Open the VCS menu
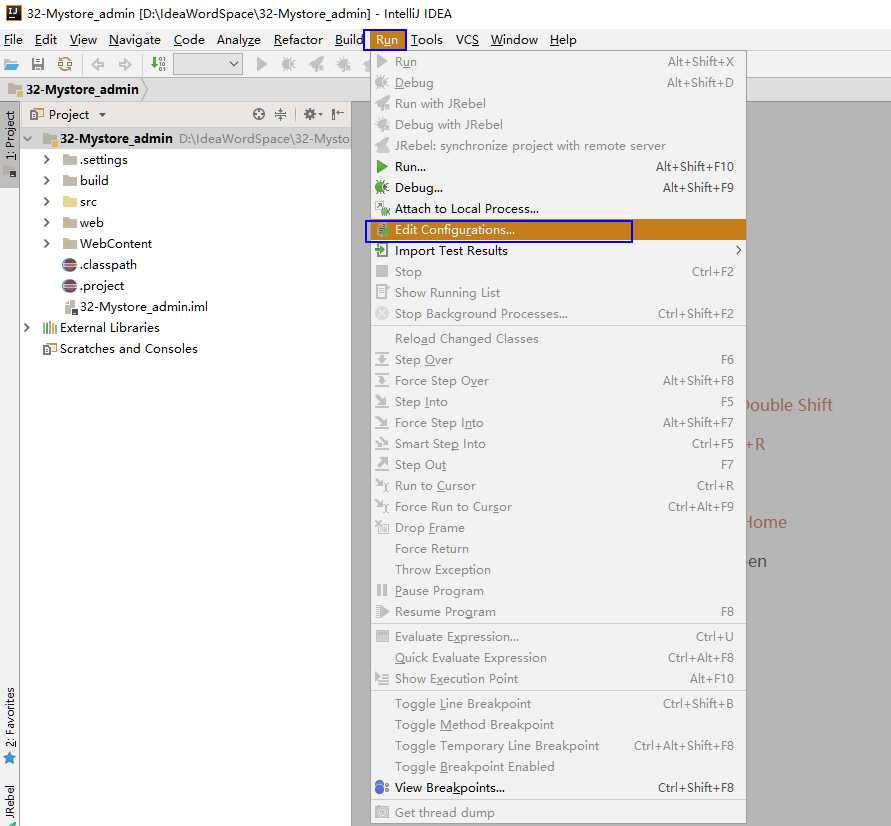The image size is (891, 826). click(x=467, y=40)
